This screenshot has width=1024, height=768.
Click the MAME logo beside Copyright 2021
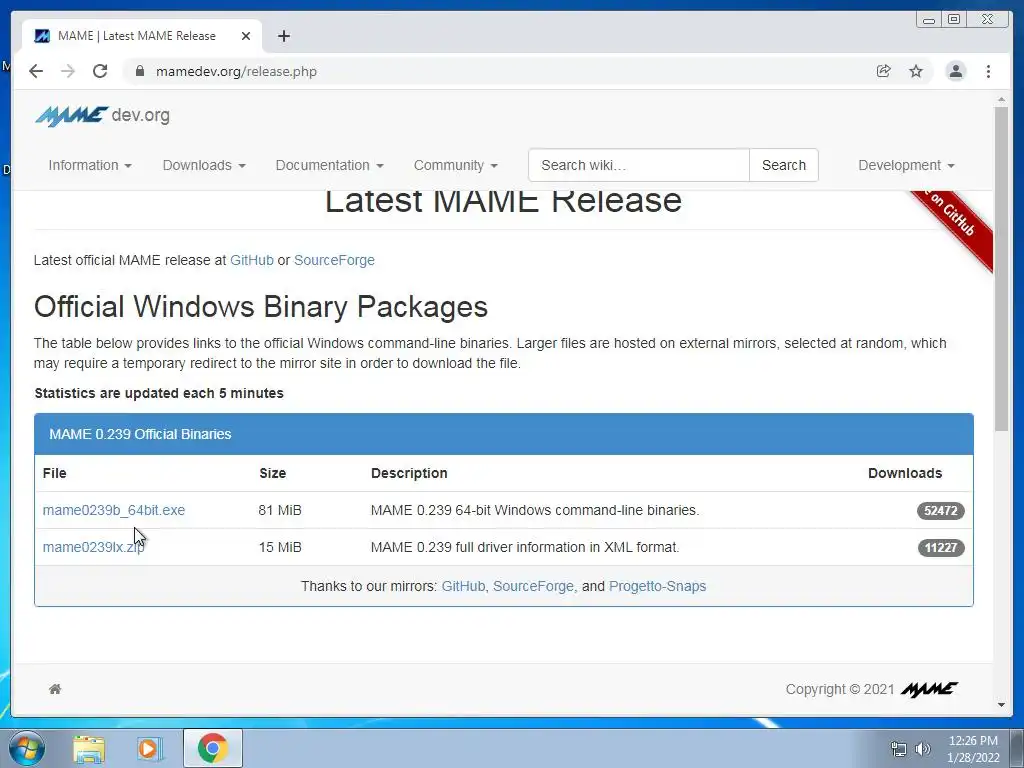[930, 689]
